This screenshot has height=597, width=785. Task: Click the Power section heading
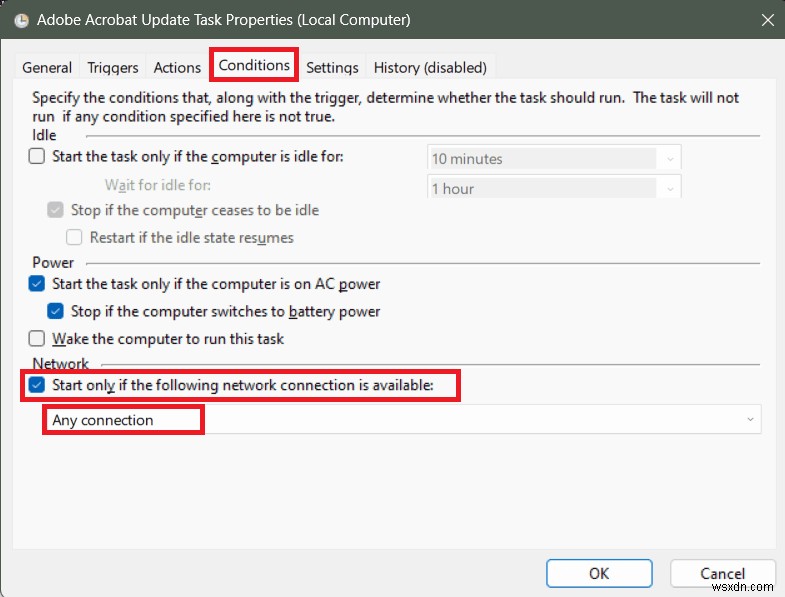[53, 262]
